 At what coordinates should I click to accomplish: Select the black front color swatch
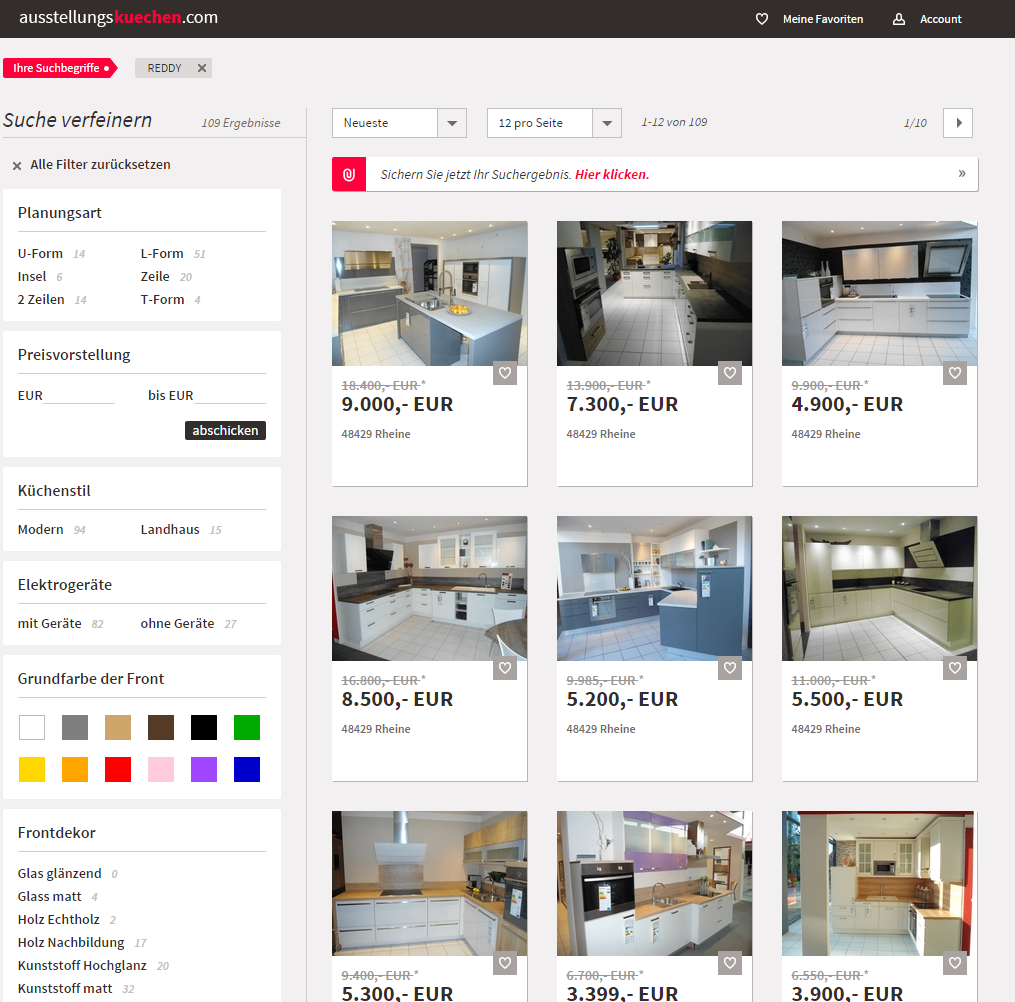click(x=204, y=728)
